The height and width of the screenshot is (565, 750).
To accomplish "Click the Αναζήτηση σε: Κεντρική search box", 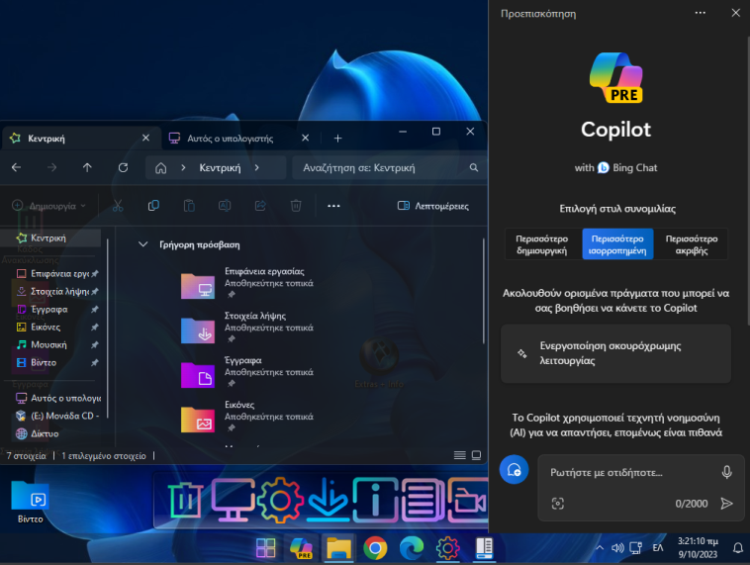I will click(389, 167).
